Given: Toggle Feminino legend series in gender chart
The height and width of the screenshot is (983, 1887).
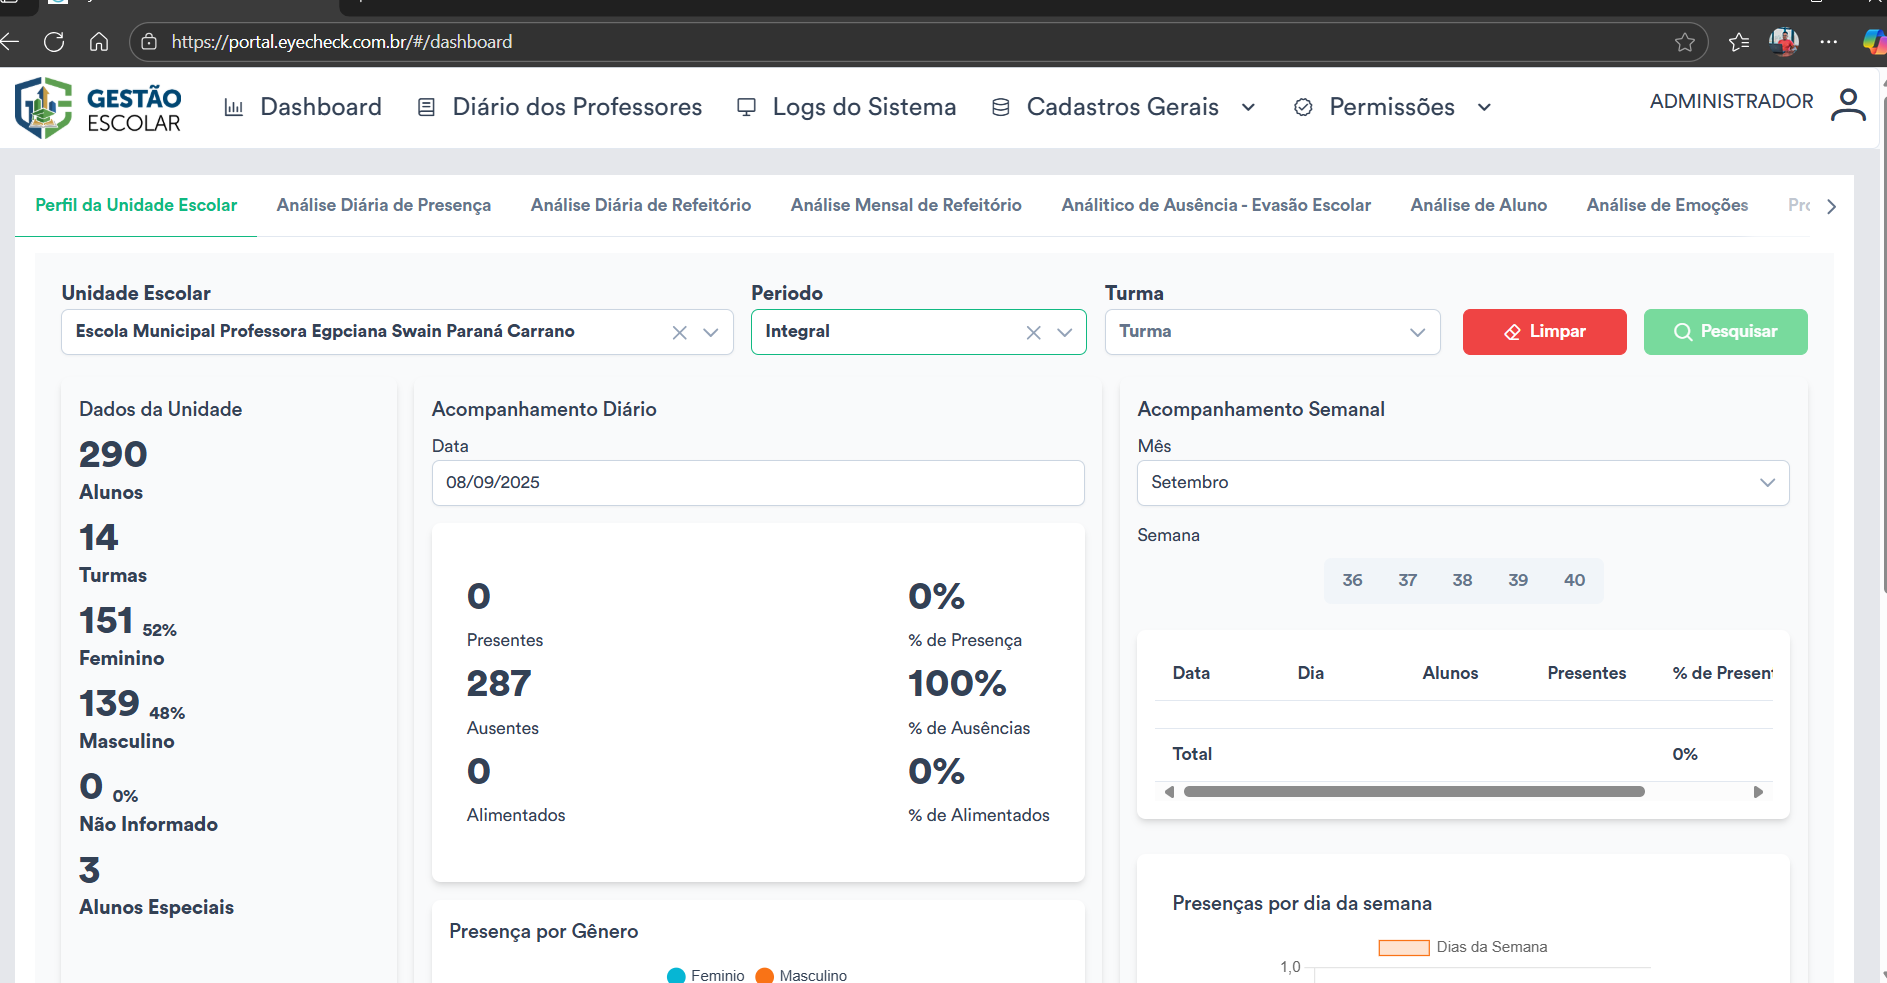Looking at the screenshot, I should tap(706, 975).
